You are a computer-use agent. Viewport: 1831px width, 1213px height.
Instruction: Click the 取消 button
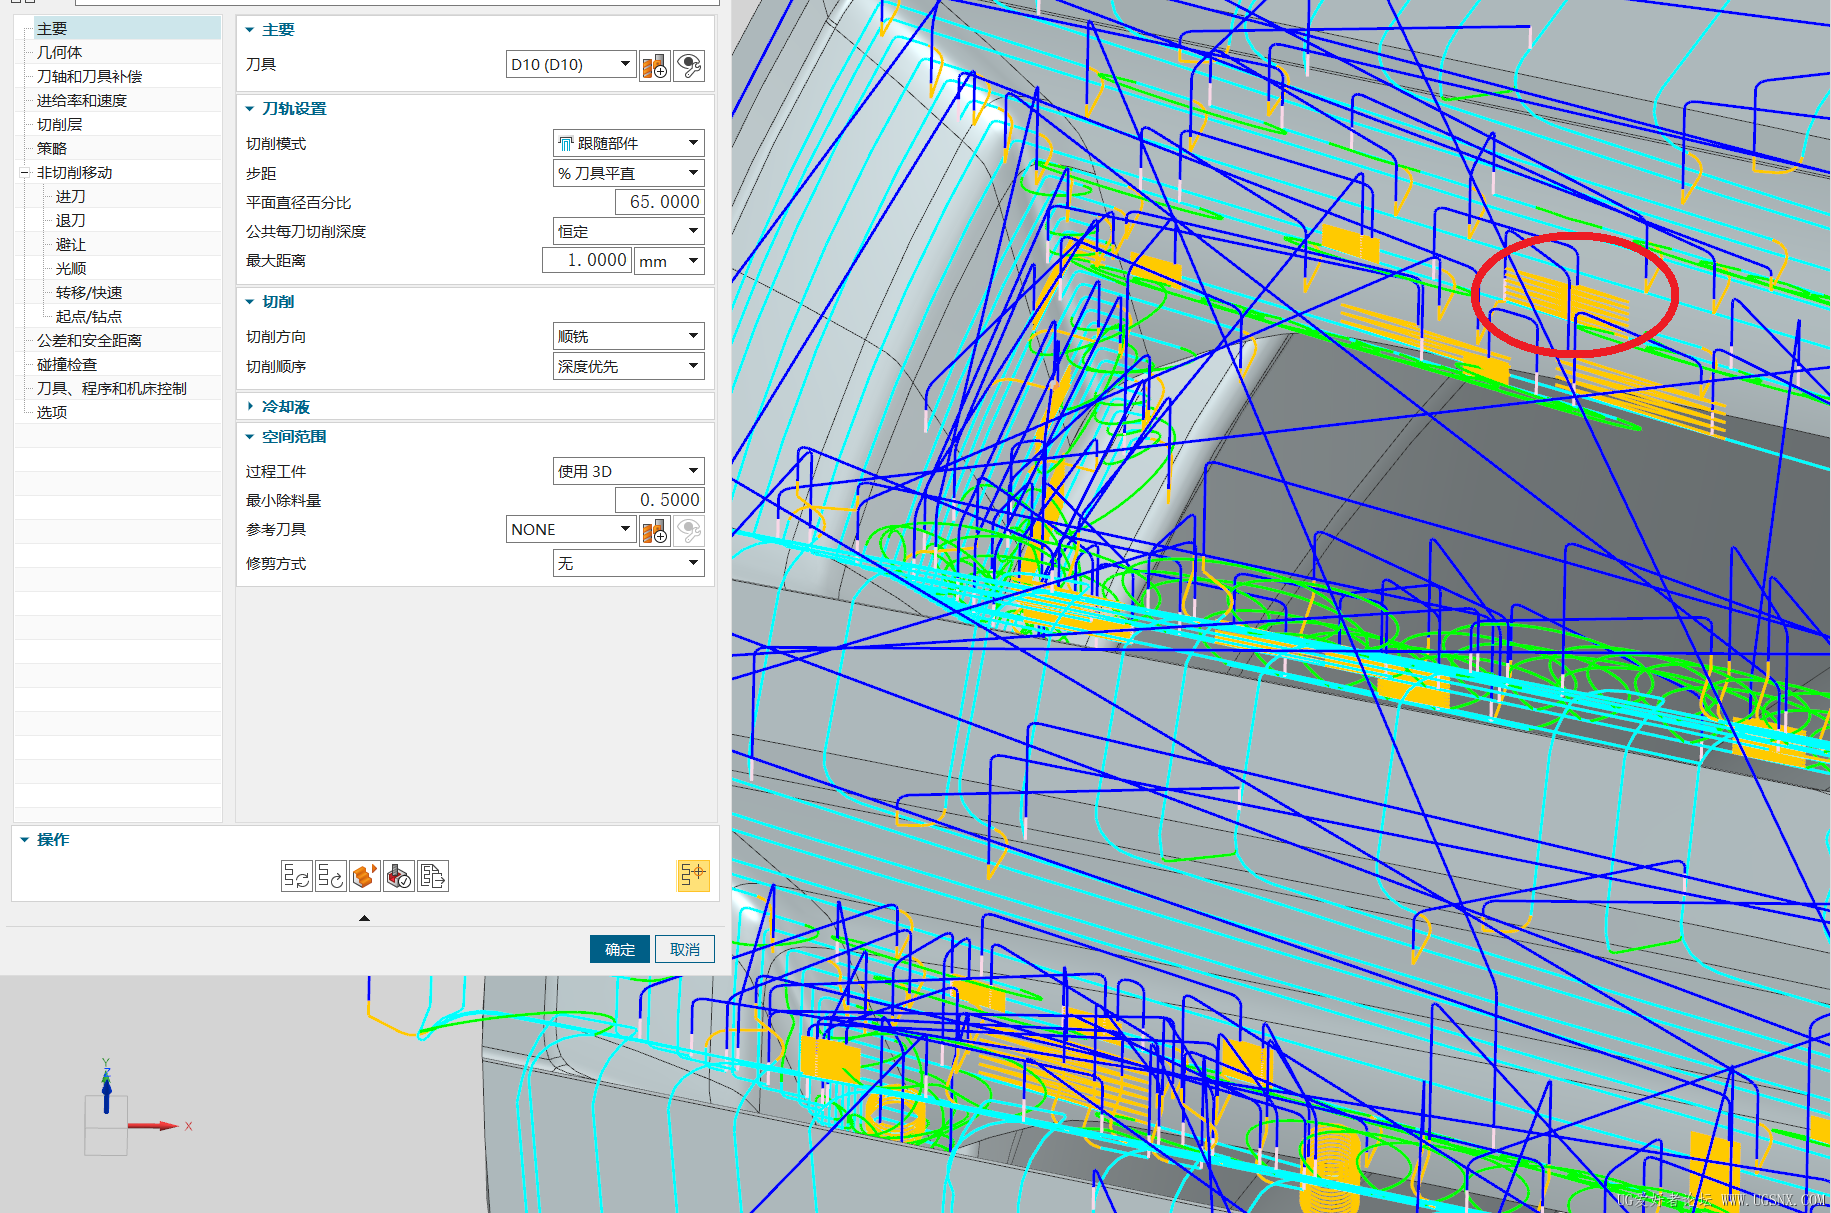click(x=685, y=949)
